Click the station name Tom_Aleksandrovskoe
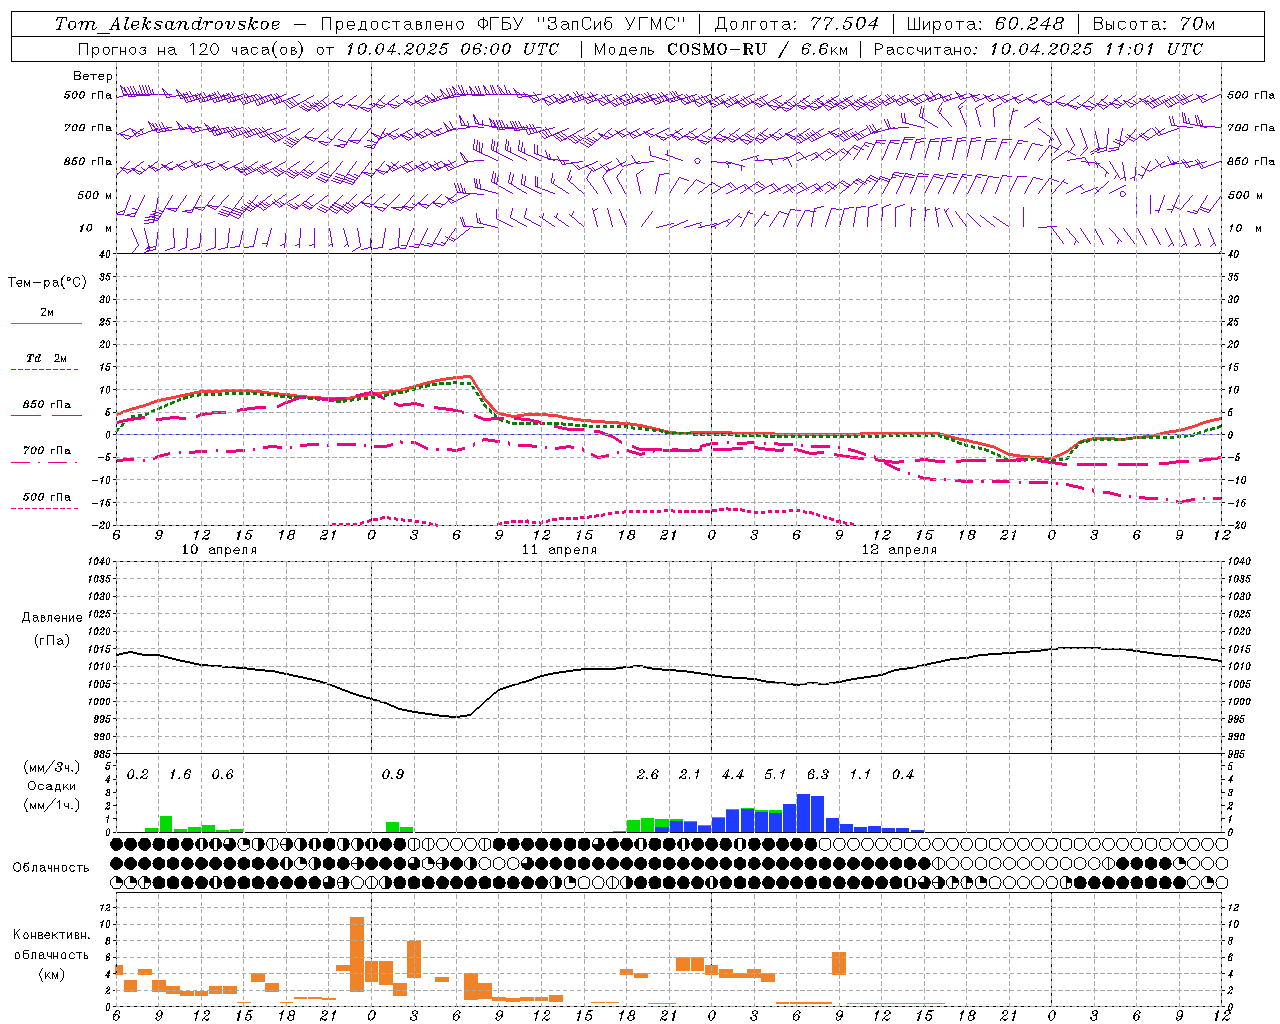 pyautogui.click(x=167, y=24)
